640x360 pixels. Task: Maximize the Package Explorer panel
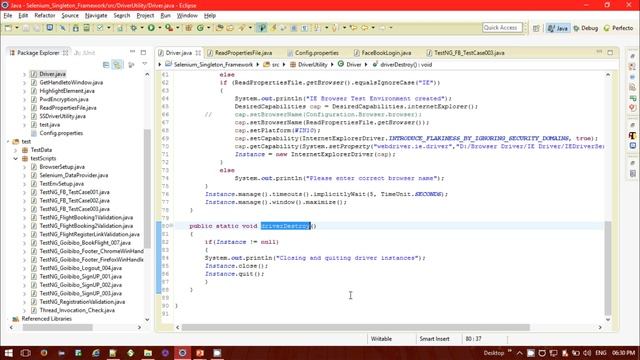143,52
